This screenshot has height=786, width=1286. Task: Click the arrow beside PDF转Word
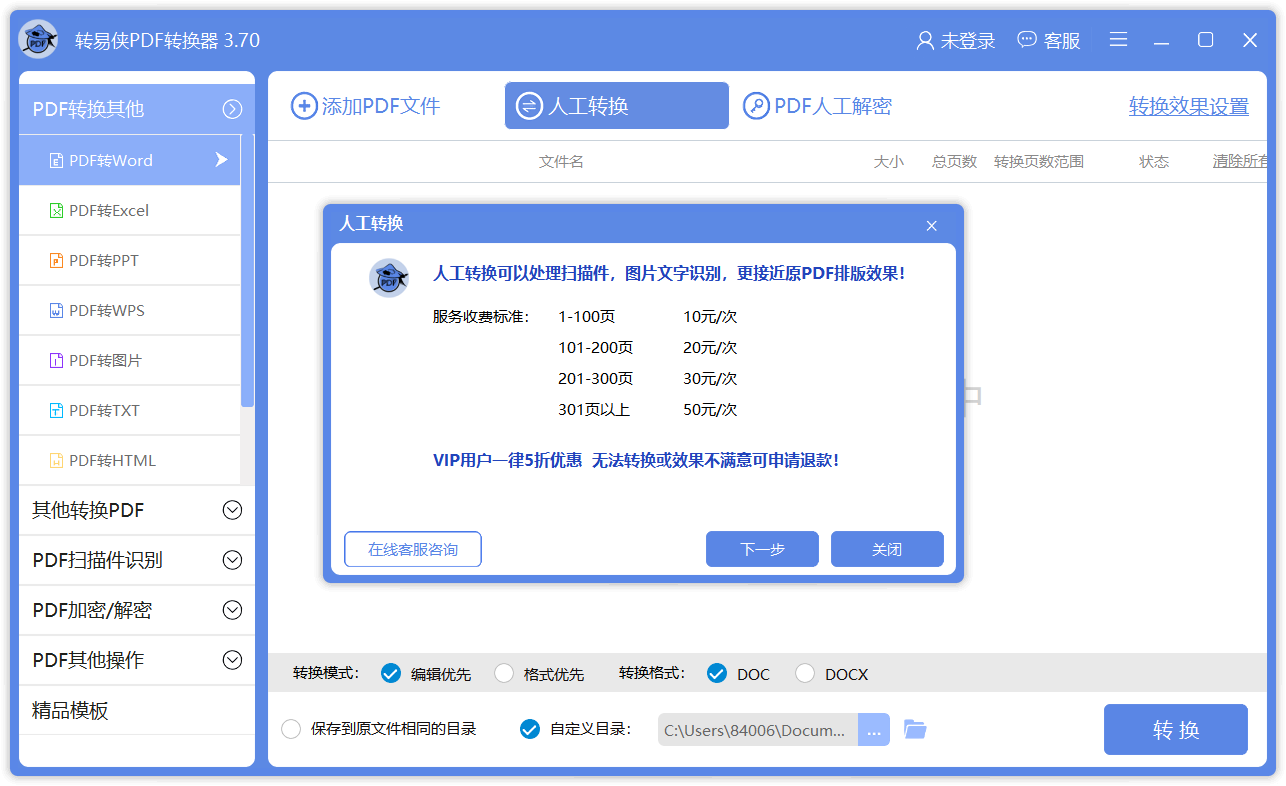click(x=222, y=160)
